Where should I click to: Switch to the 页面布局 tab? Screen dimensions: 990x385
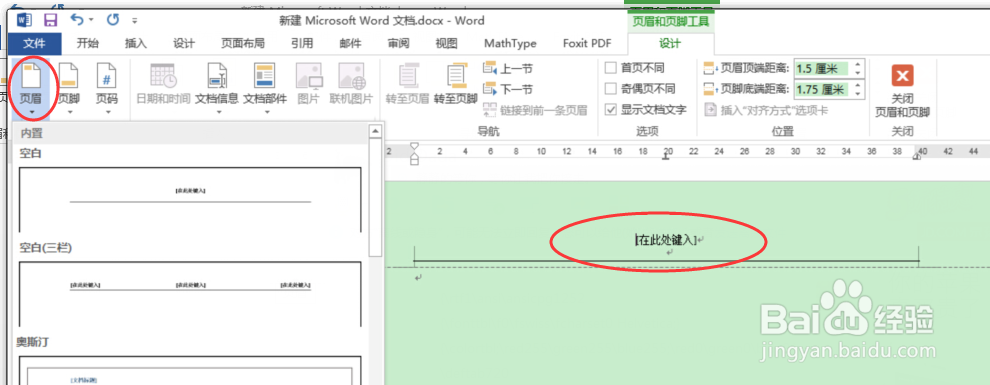[243, 43]
